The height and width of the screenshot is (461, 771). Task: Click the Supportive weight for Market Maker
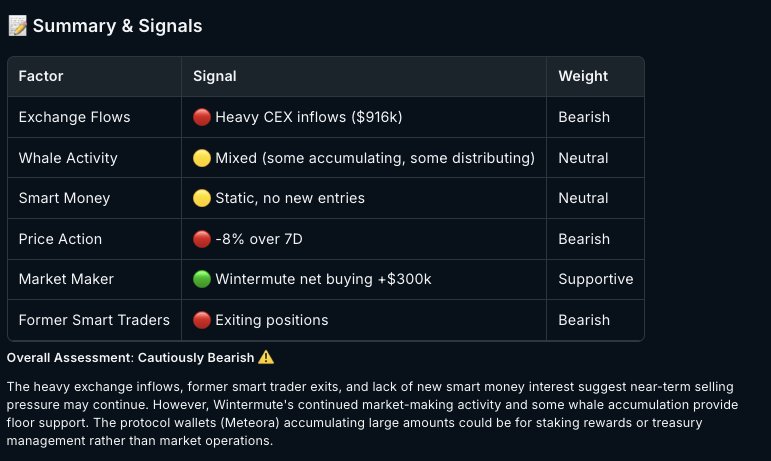pos(595,279)
